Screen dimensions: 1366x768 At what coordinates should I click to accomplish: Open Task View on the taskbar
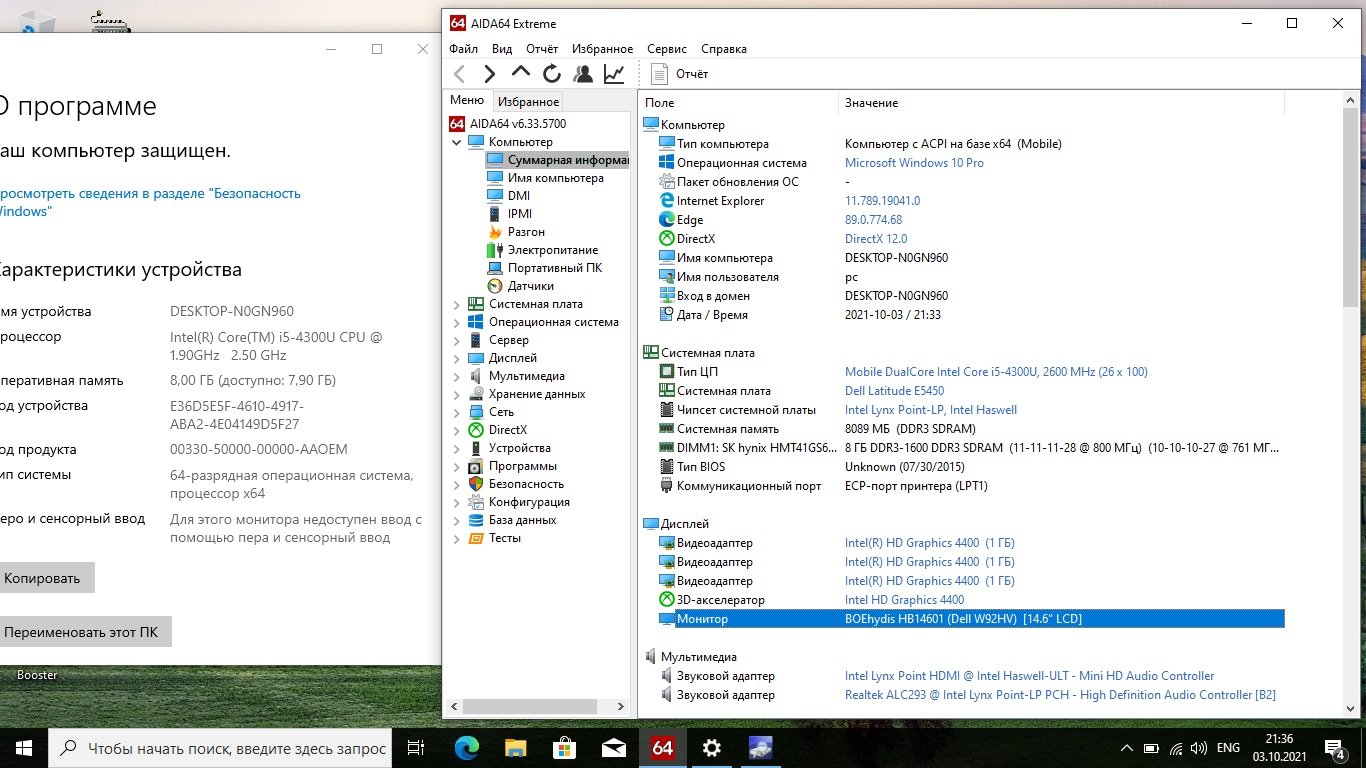pyautogui.click(x=417, y=748)
